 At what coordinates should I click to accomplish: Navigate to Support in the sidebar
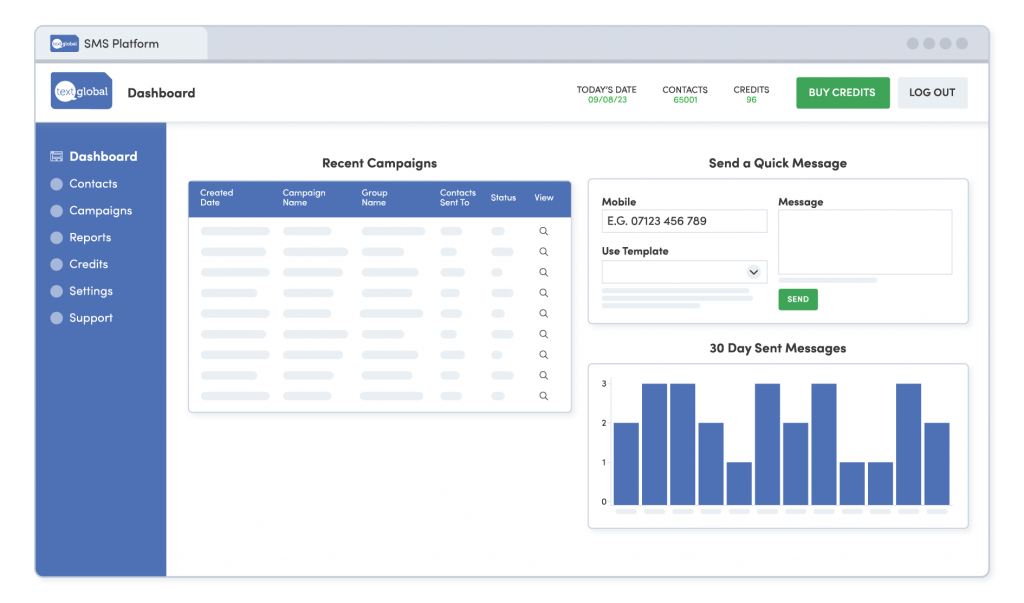(x=90, y=318)
